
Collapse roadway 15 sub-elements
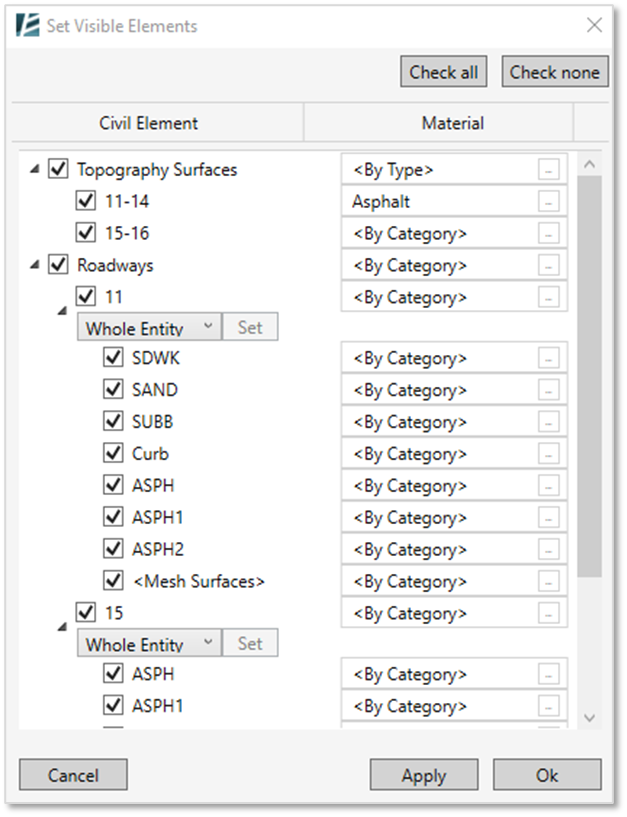[62, 627]
